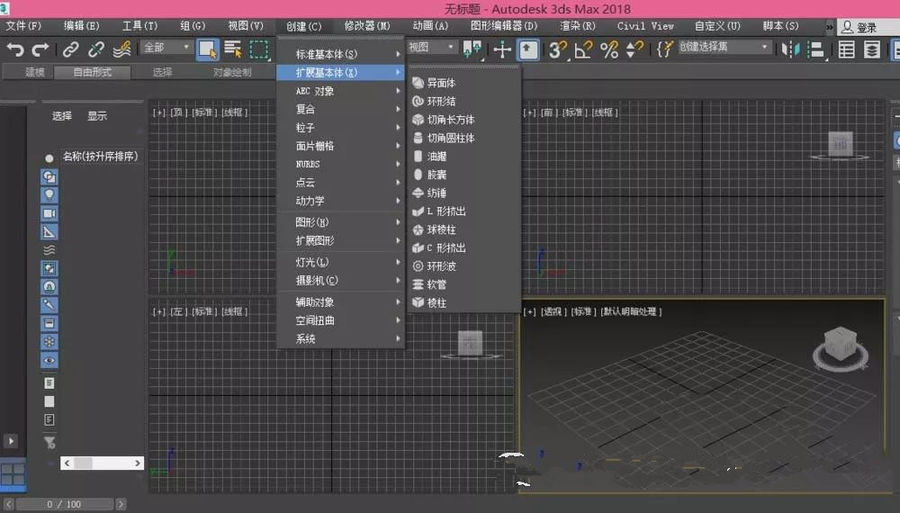The image size is (900, 513).
Task: Toggle the 3D Snaps icon
Action: [x=557, y=50]
